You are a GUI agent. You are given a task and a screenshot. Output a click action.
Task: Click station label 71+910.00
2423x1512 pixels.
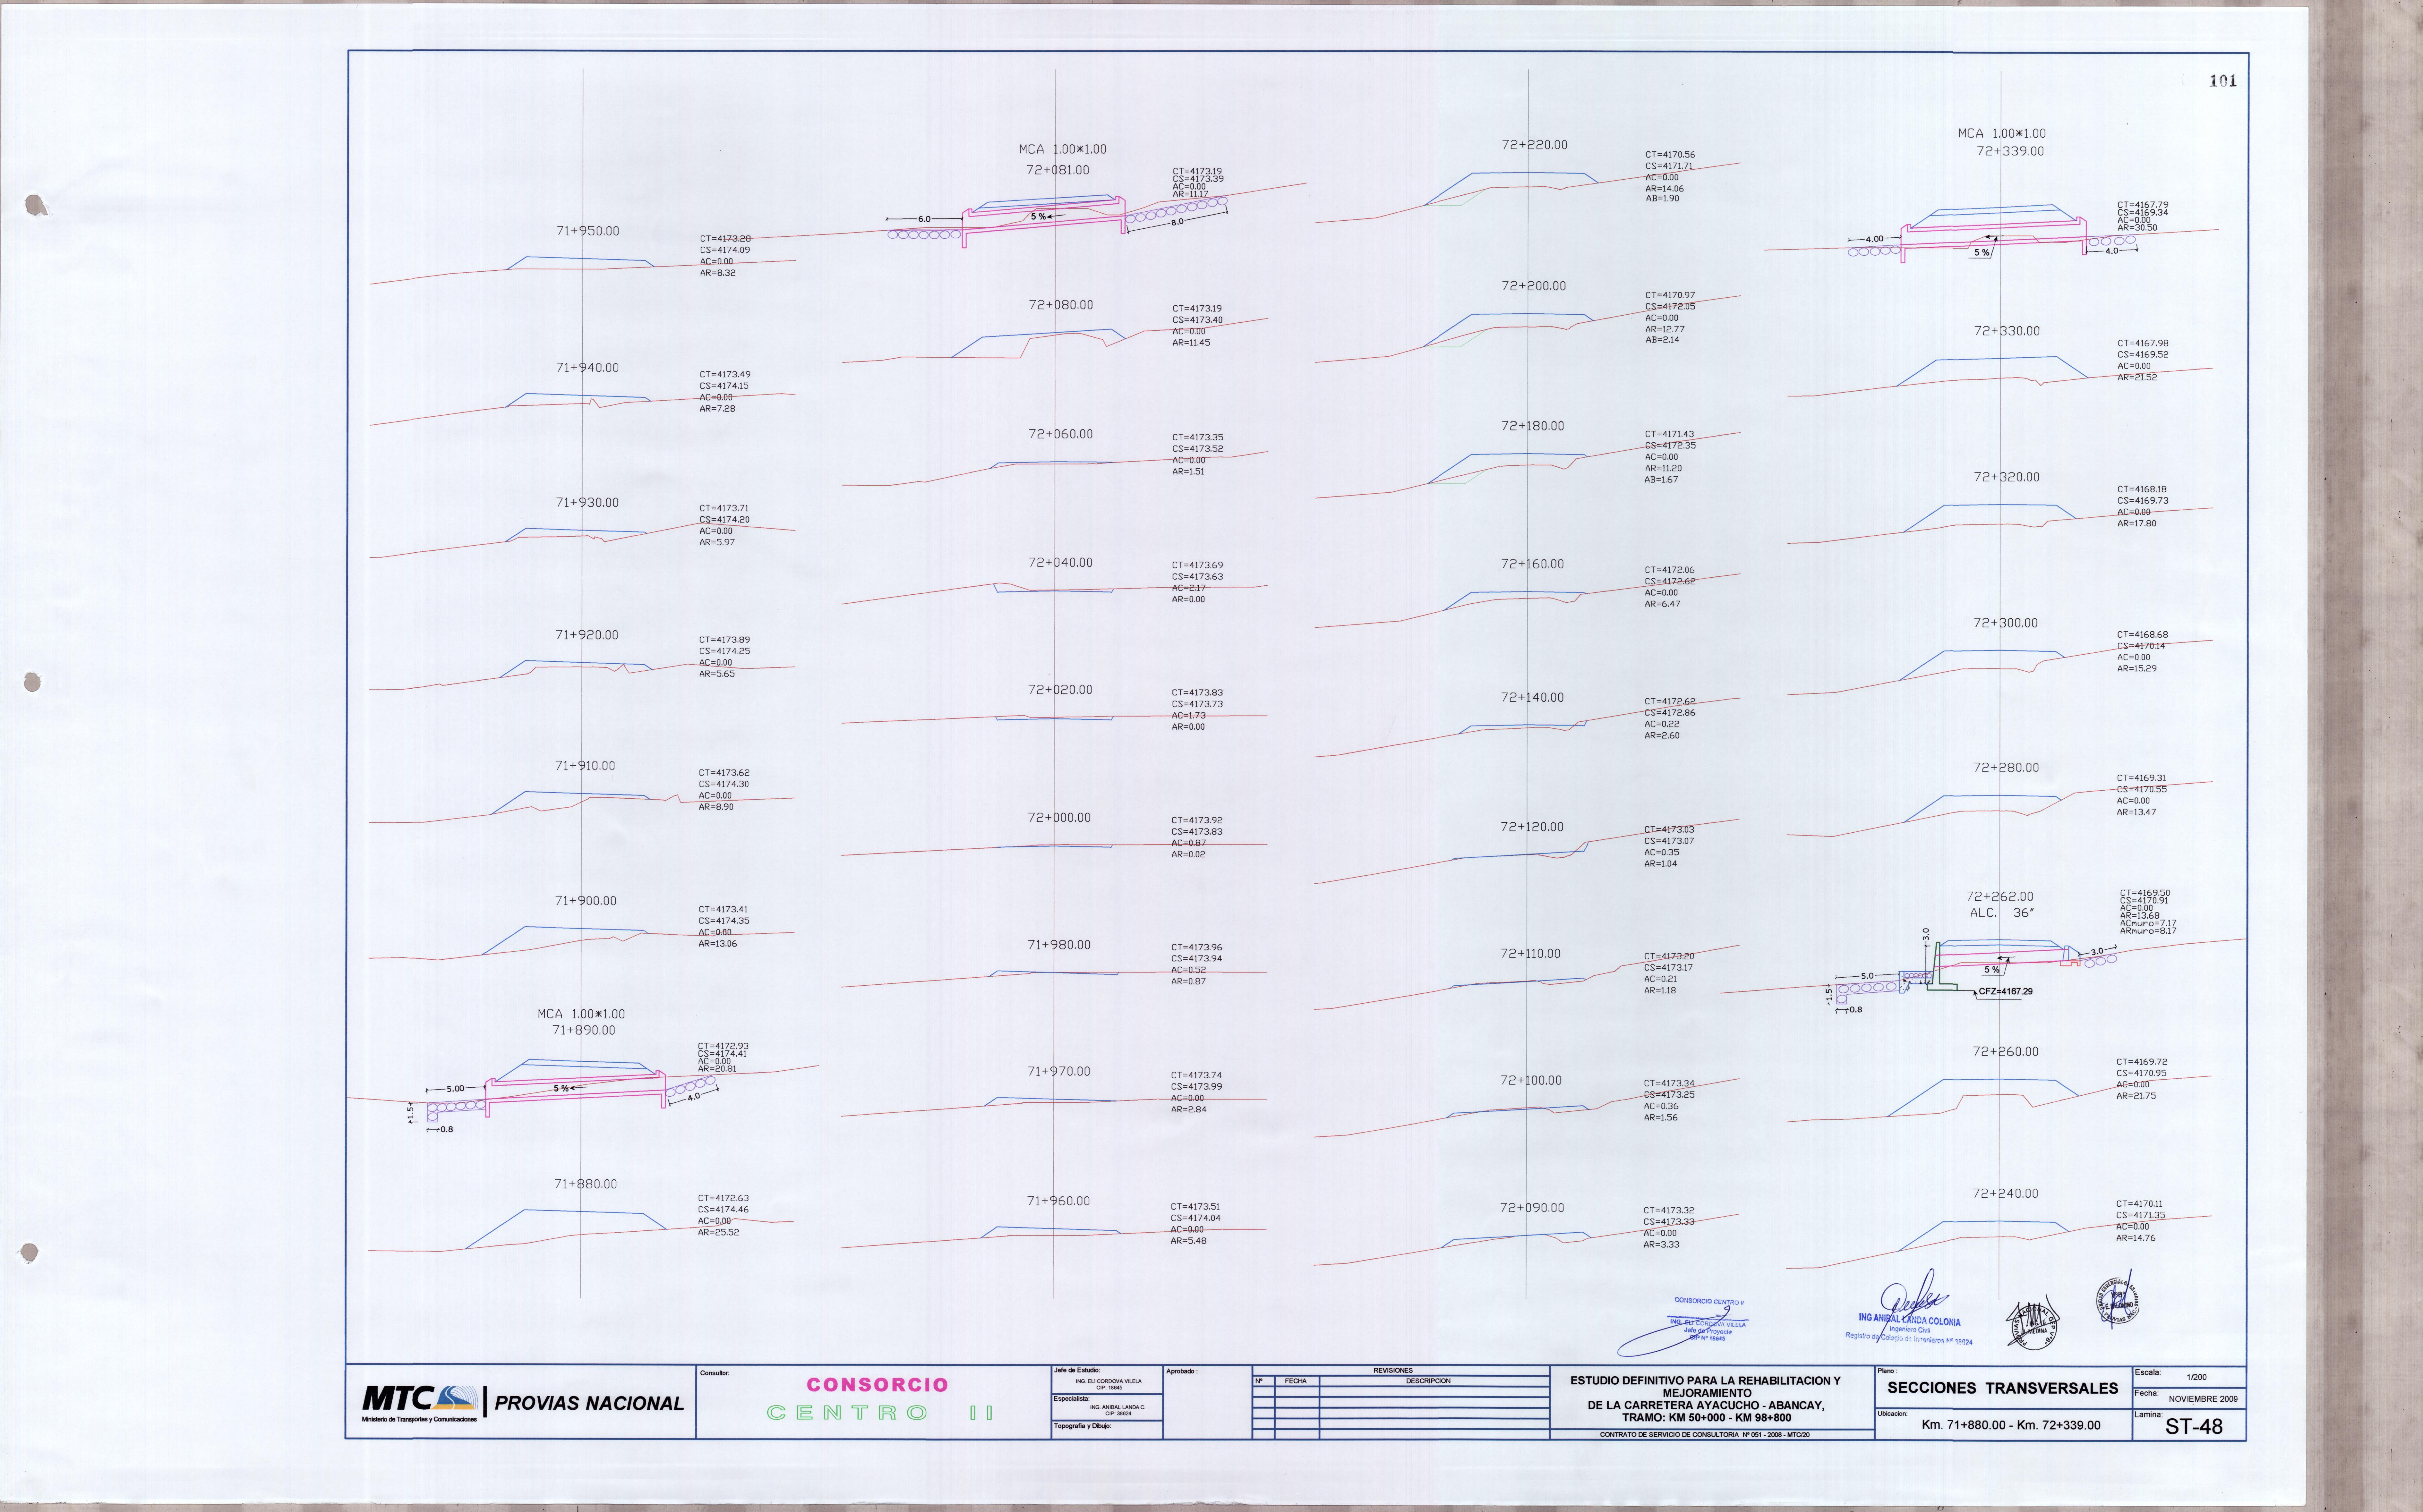pyautogui.click(x=585, y=766)
